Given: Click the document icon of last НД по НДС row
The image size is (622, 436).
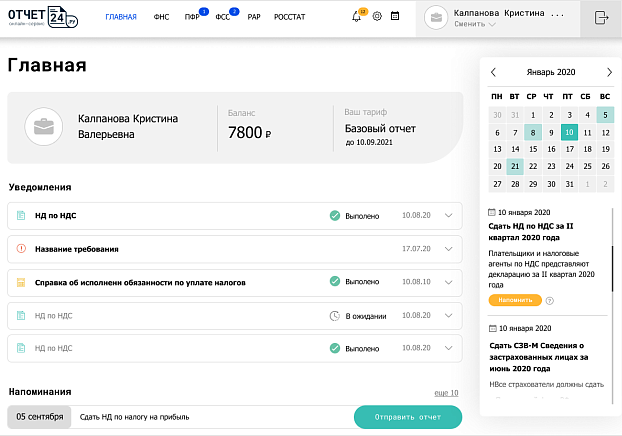Looking at the screenshot, I should pyautogui.click(x=21, y=348).
